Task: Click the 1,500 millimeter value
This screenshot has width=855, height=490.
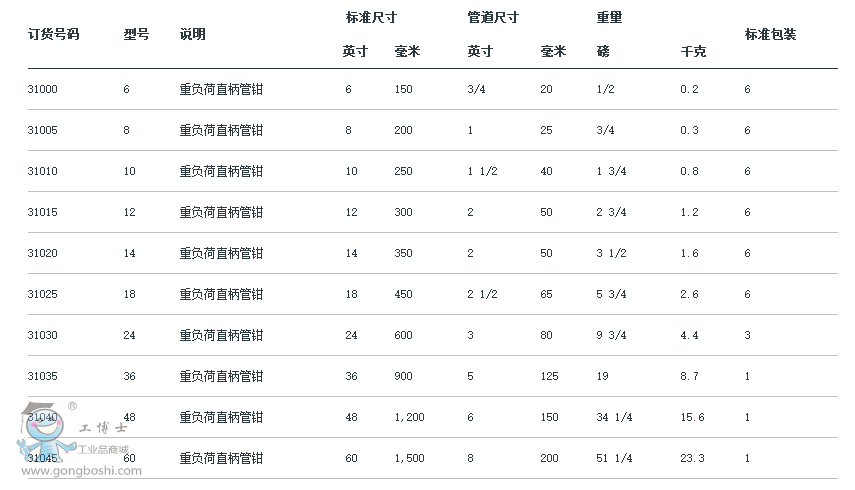Action: (410, 458)
